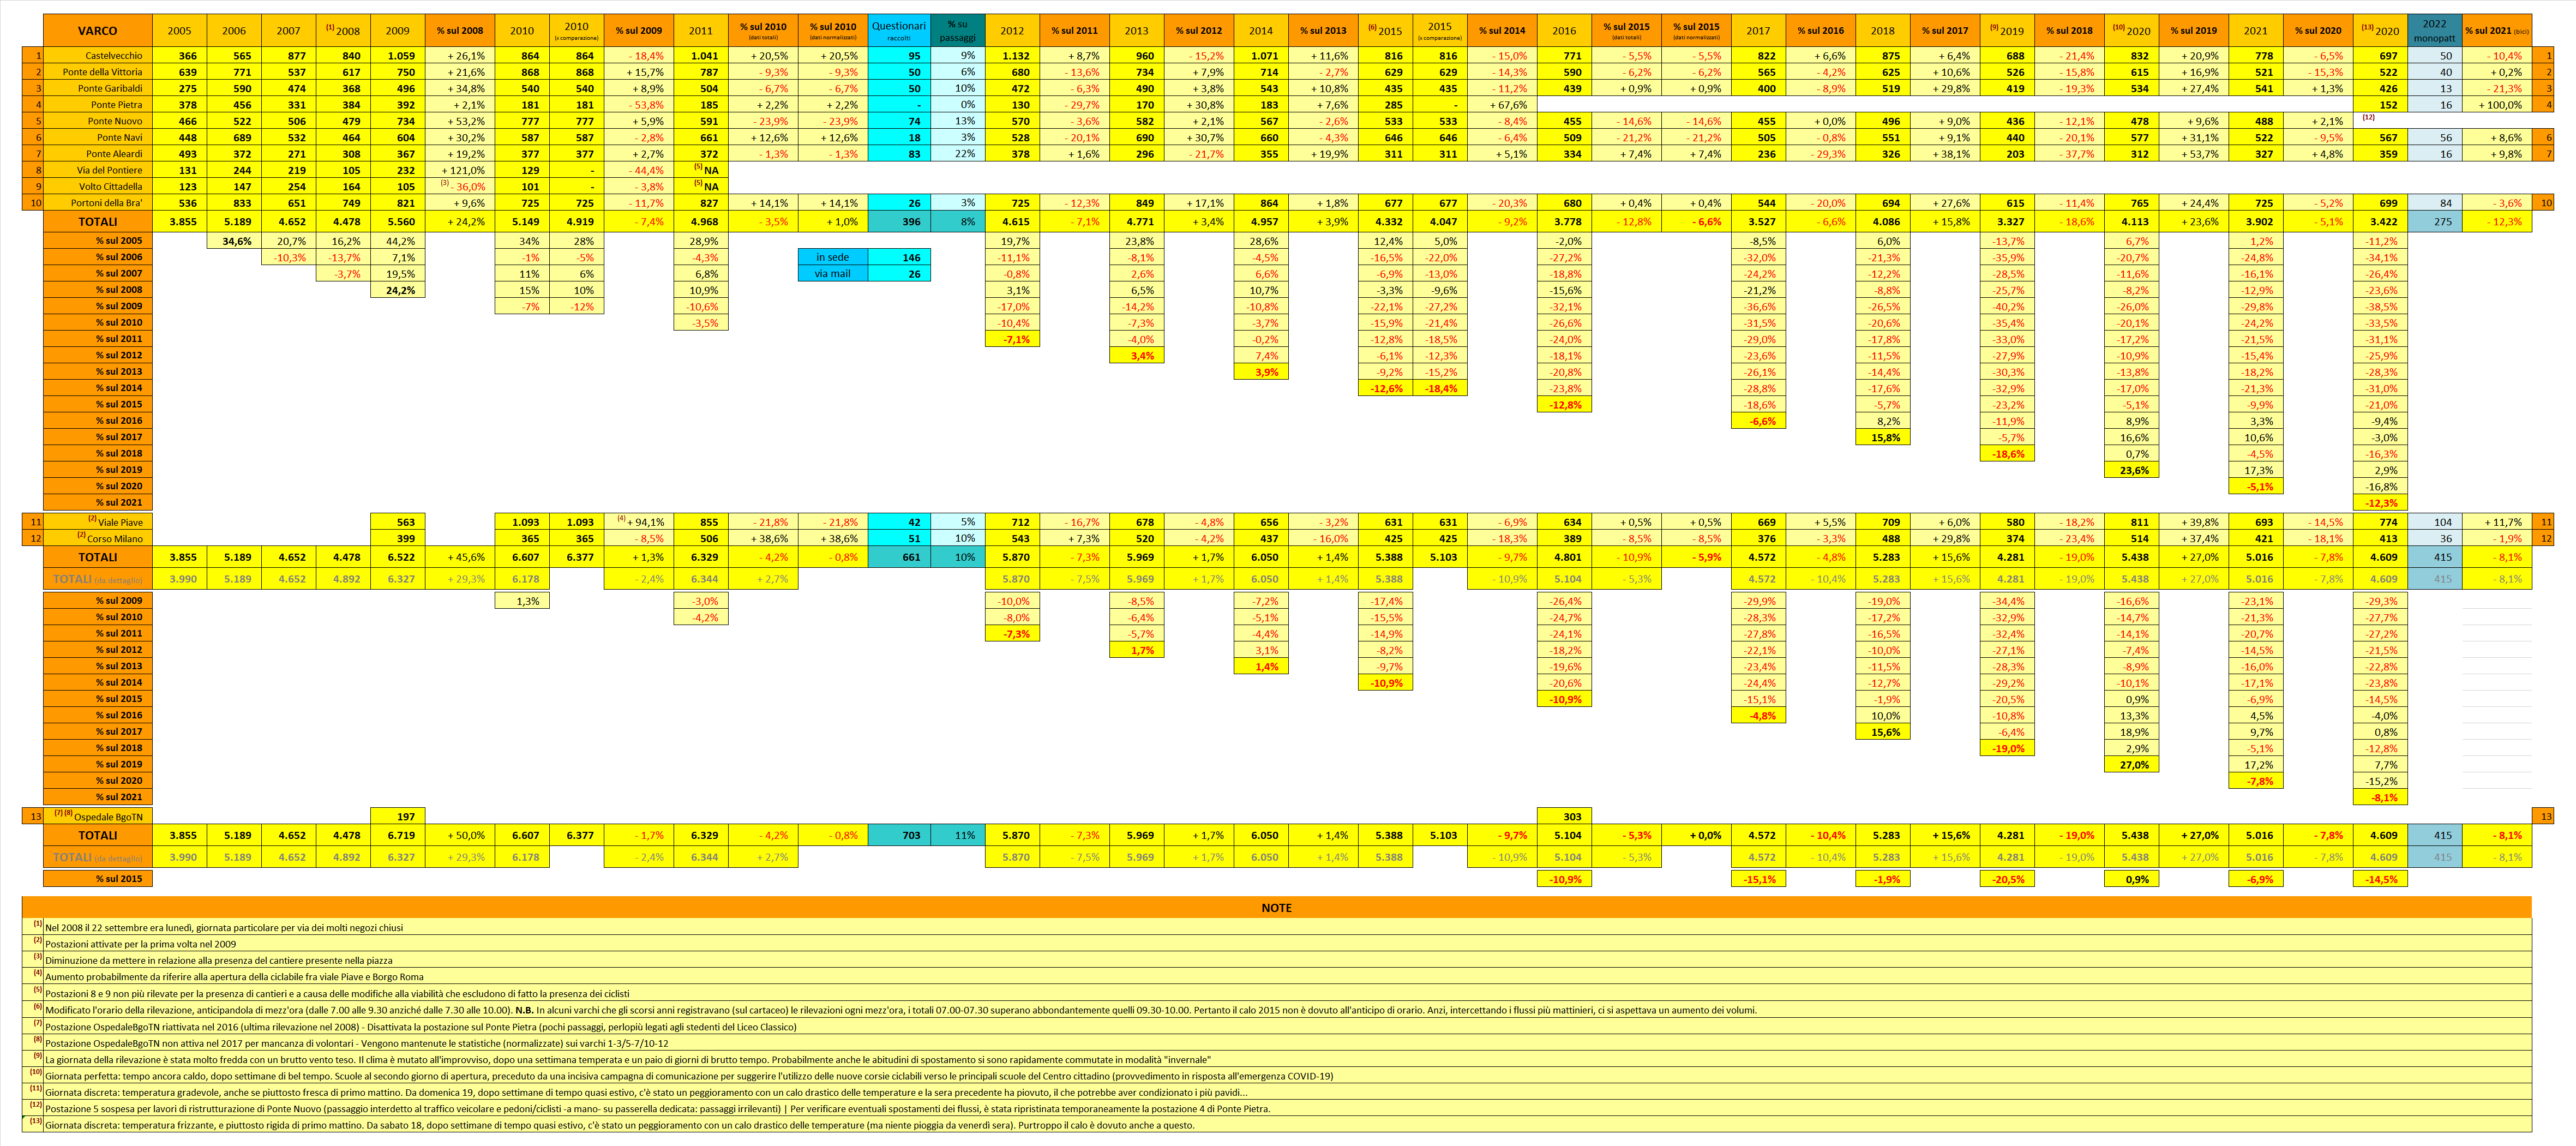Select the Ponte Nuovo row label
The height and width of the screenshot is (1146, 2576).
click(98, 121)
